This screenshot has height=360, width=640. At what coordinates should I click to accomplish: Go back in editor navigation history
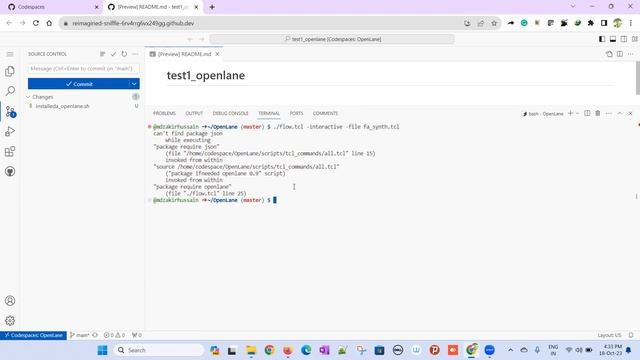pos(190,39)
